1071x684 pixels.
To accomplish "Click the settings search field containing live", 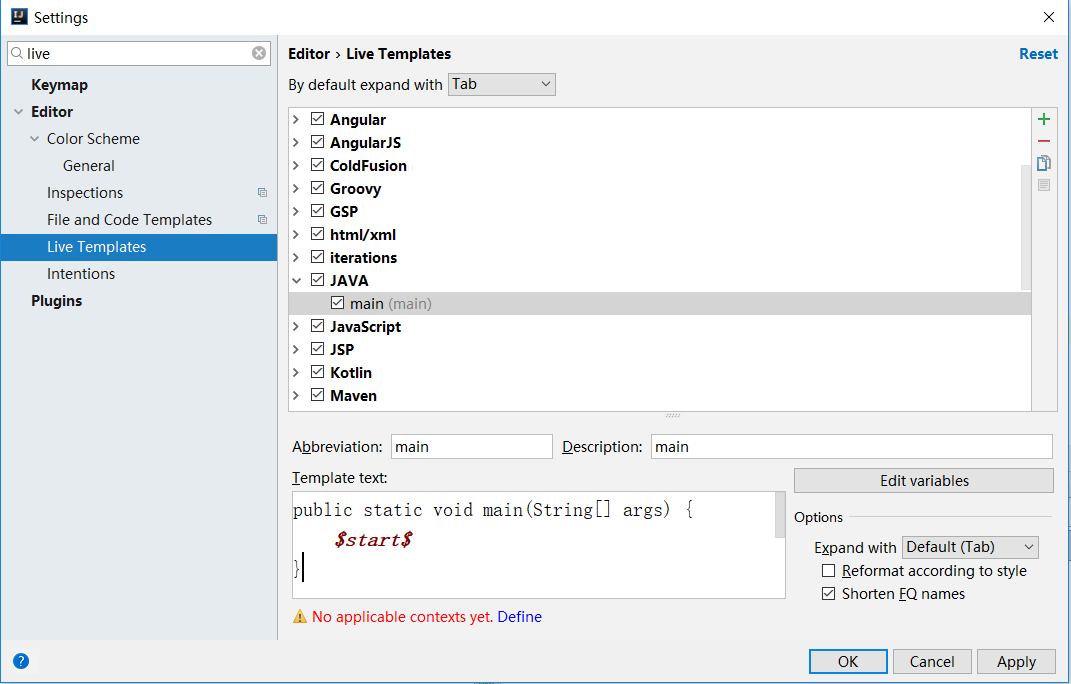I will [139, 53].
